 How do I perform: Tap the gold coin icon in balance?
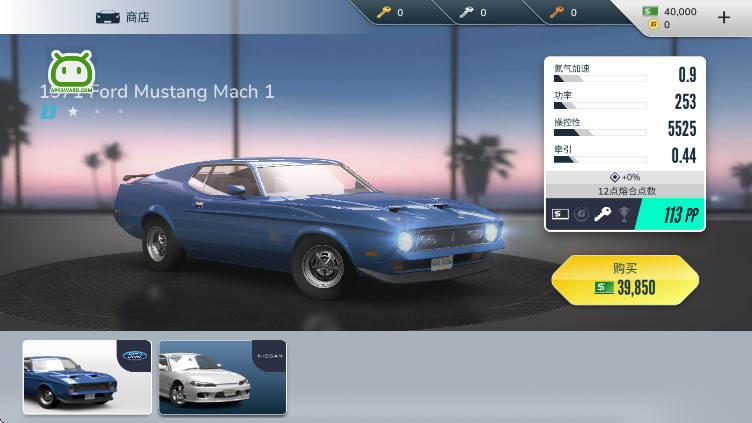click(652, 25)
